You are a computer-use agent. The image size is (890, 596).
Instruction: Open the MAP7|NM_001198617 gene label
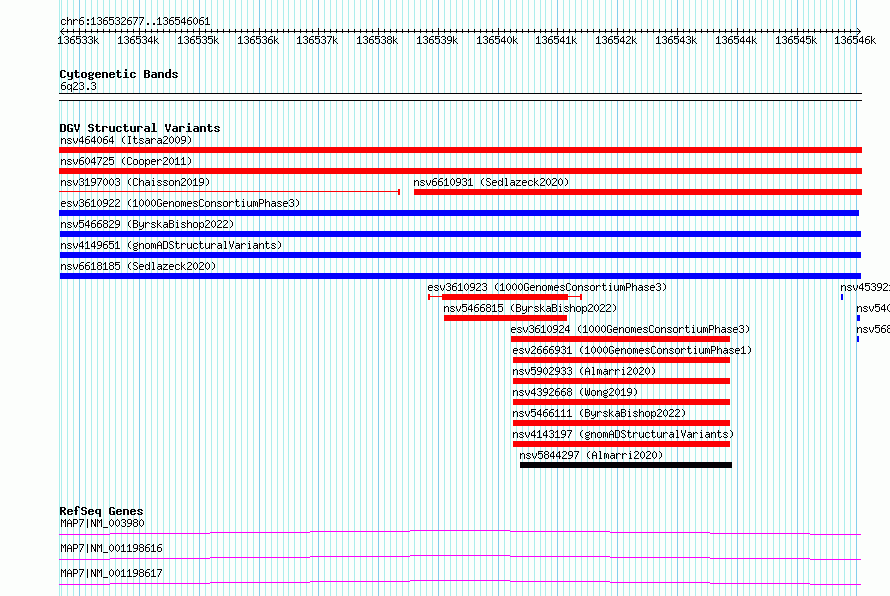point(111,573)
